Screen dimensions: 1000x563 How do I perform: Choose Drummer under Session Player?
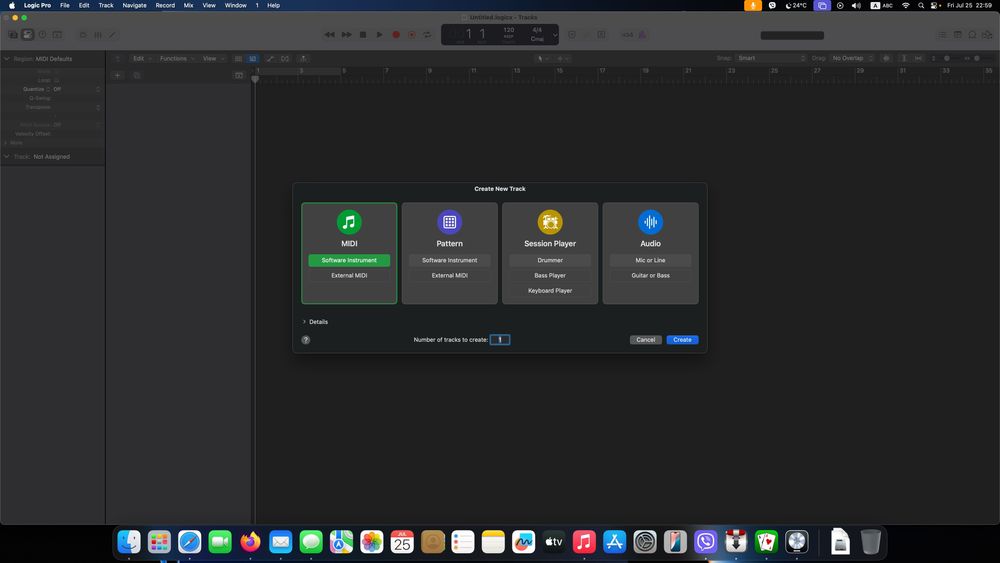tap(550, 260)
